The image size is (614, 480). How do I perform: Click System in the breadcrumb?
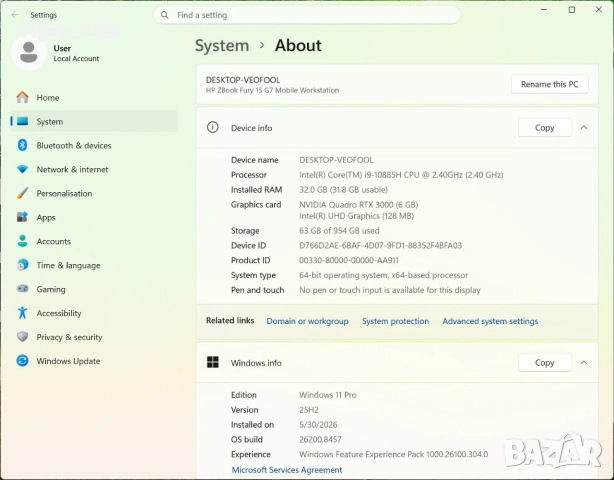(x=222, y=45)
